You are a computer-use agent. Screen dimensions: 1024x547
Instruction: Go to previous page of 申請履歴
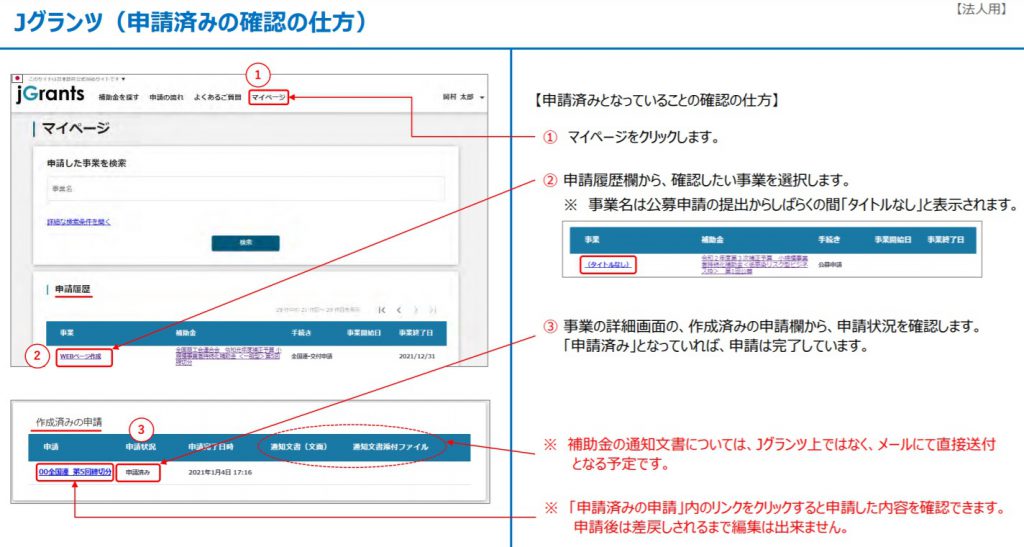(x=399, y=310)
